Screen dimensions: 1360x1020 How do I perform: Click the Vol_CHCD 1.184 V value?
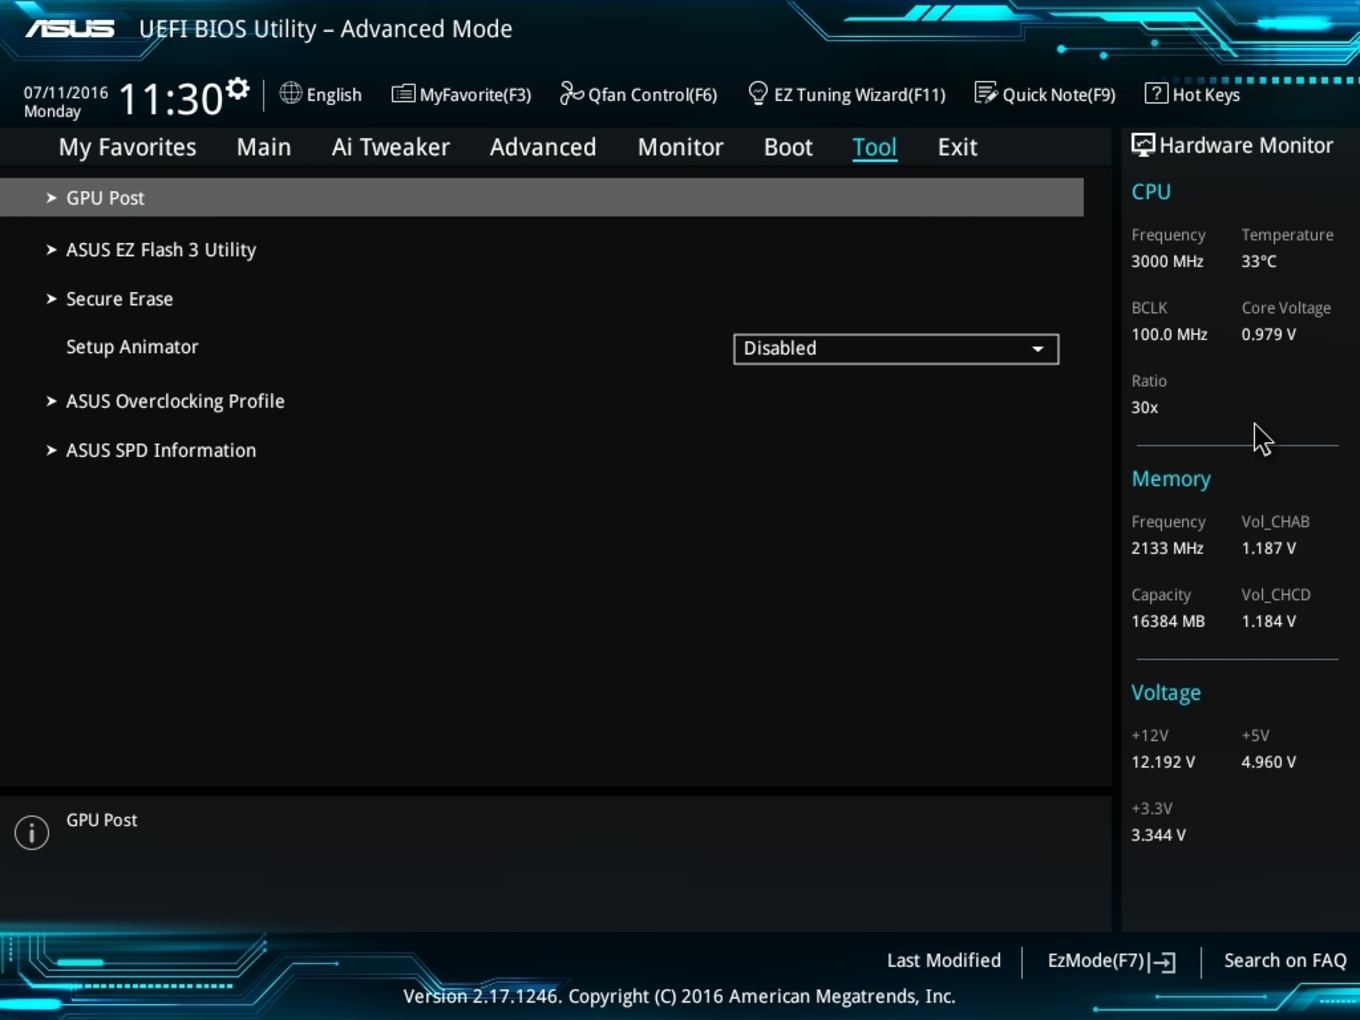click(1269, 621)
